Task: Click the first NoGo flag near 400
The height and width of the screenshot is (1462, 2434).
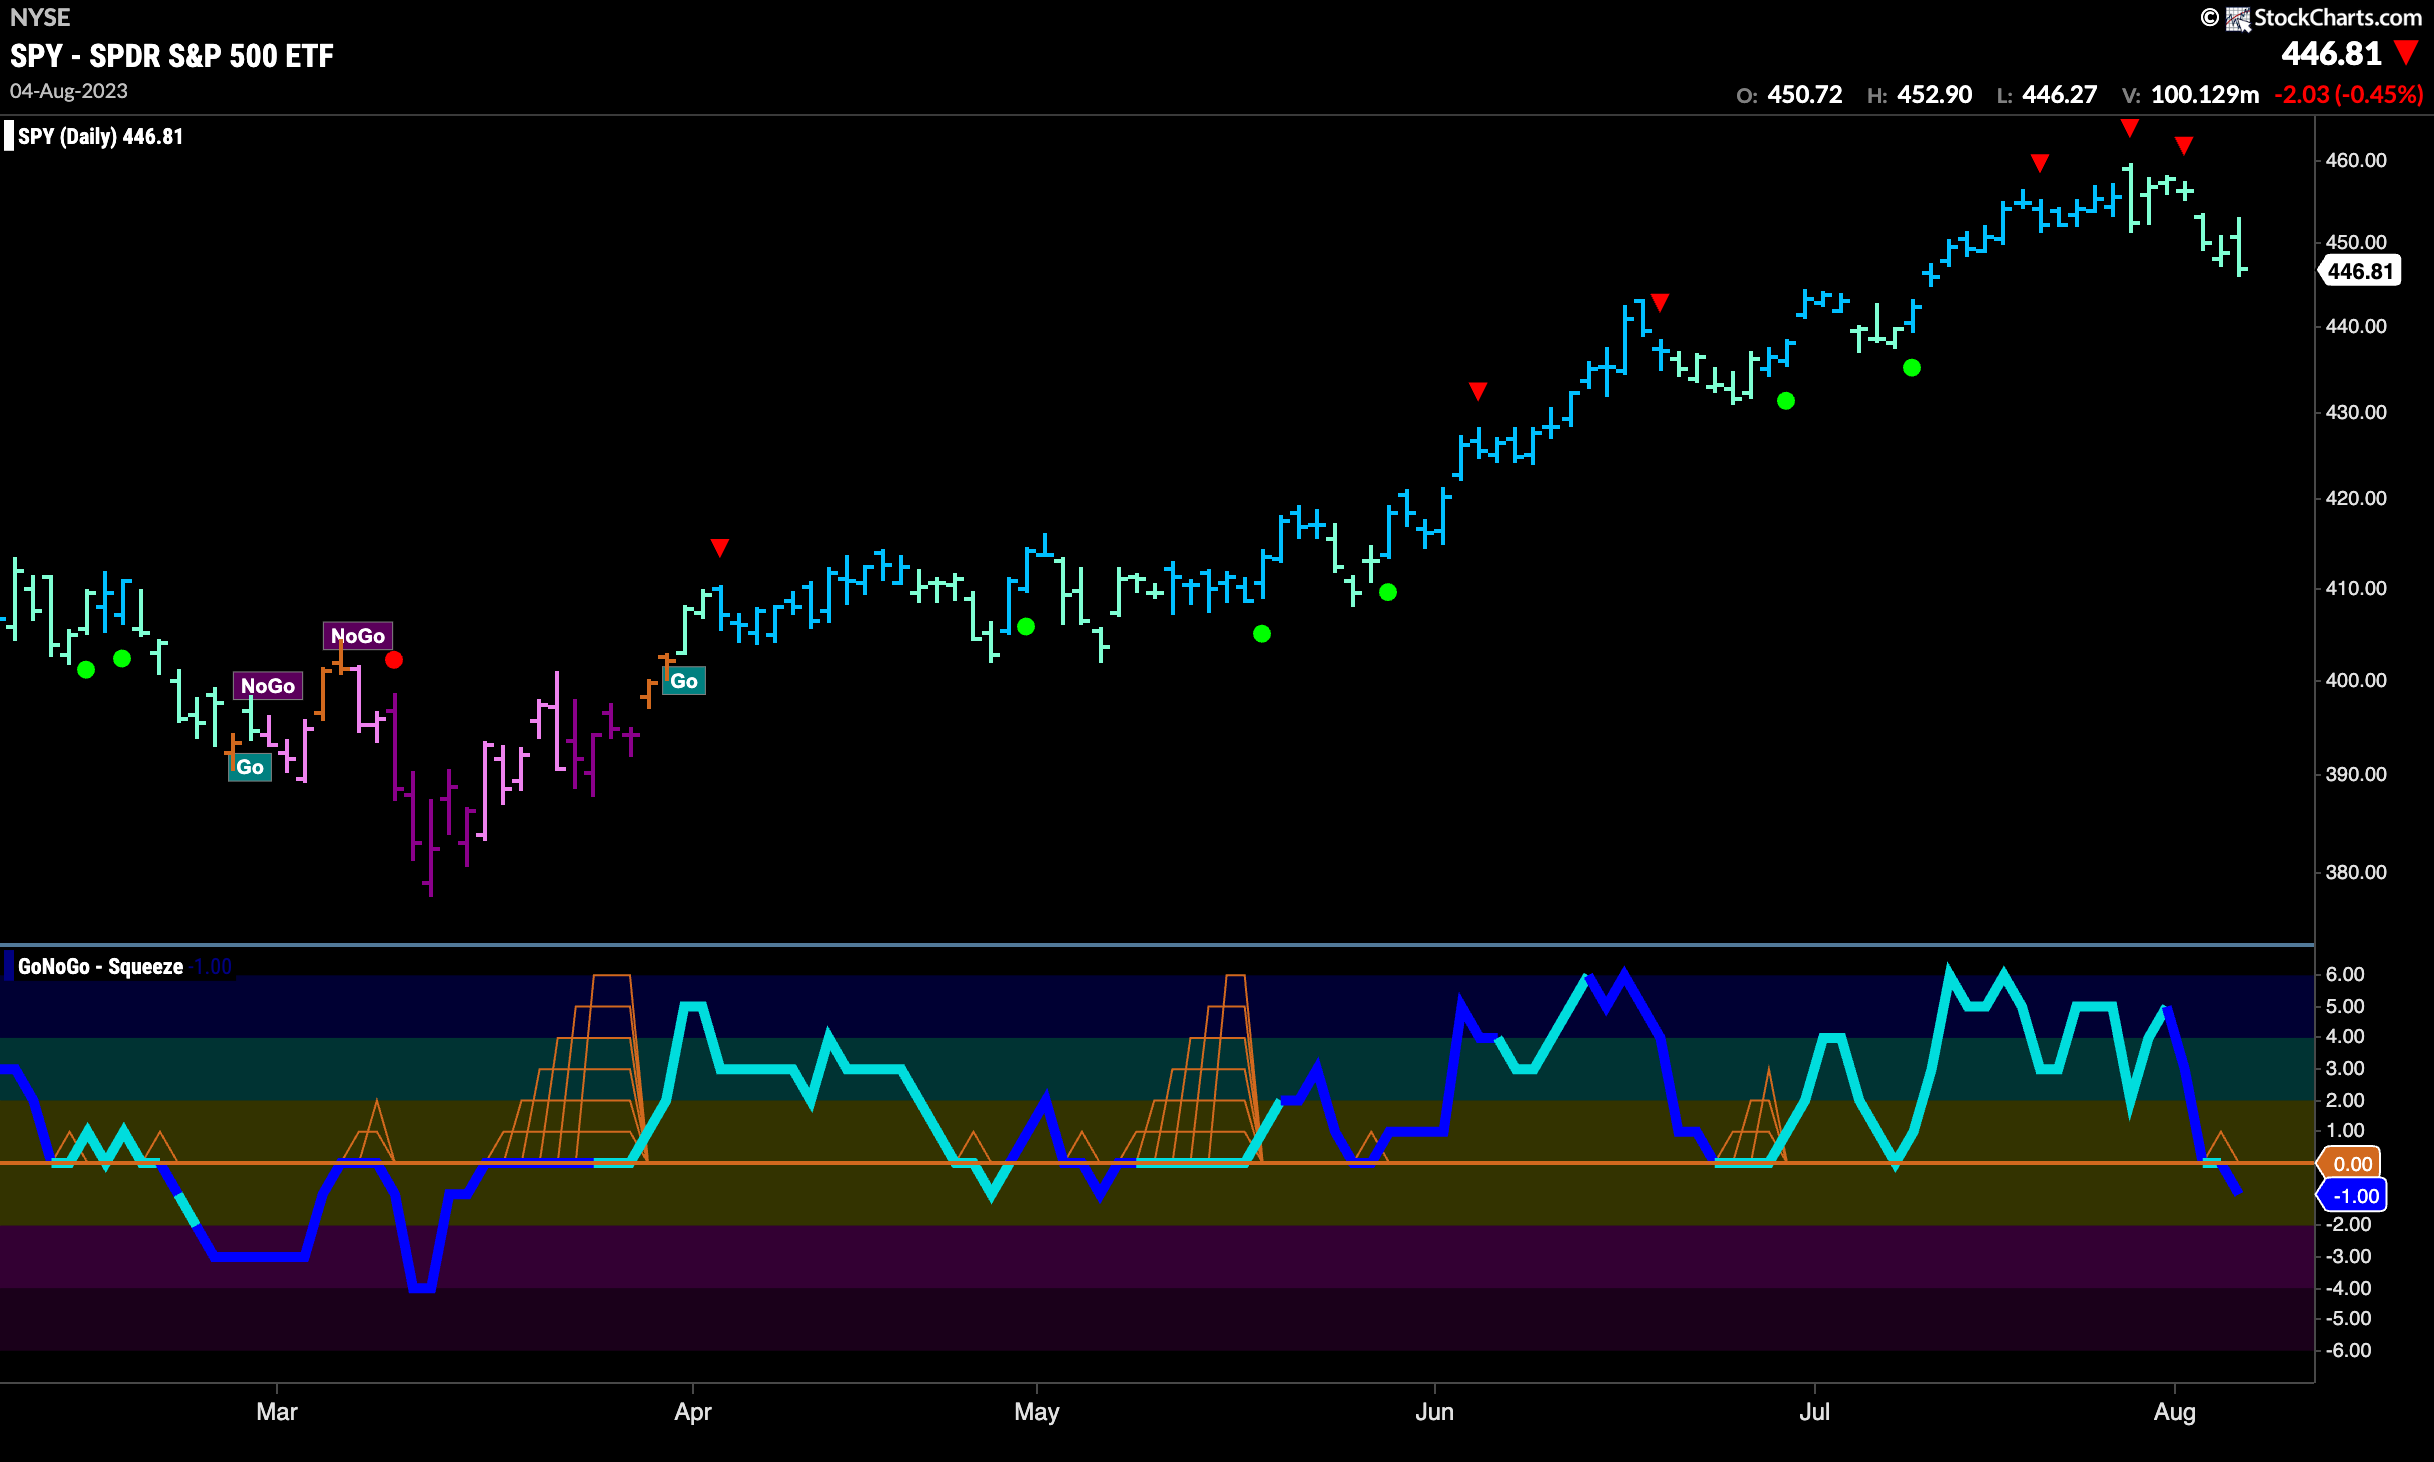Action: 268,686
